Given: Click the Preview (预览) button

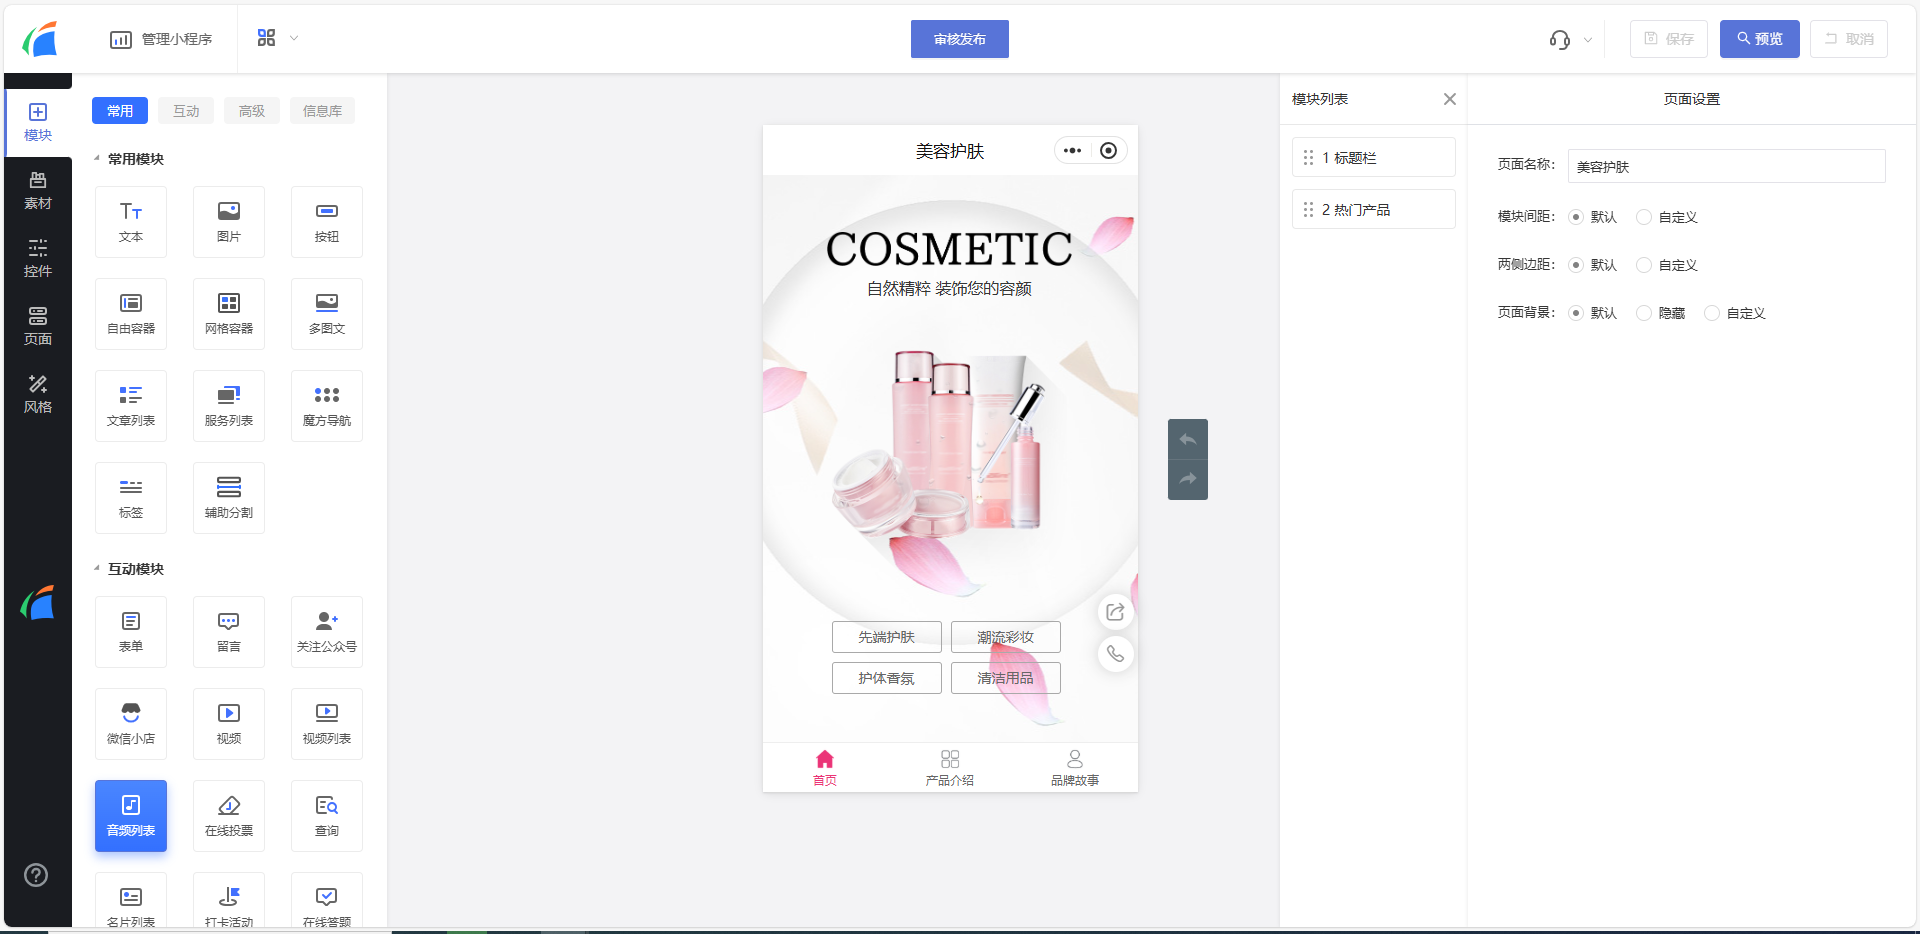Looking at the screenshot, I should point(1759,39).
